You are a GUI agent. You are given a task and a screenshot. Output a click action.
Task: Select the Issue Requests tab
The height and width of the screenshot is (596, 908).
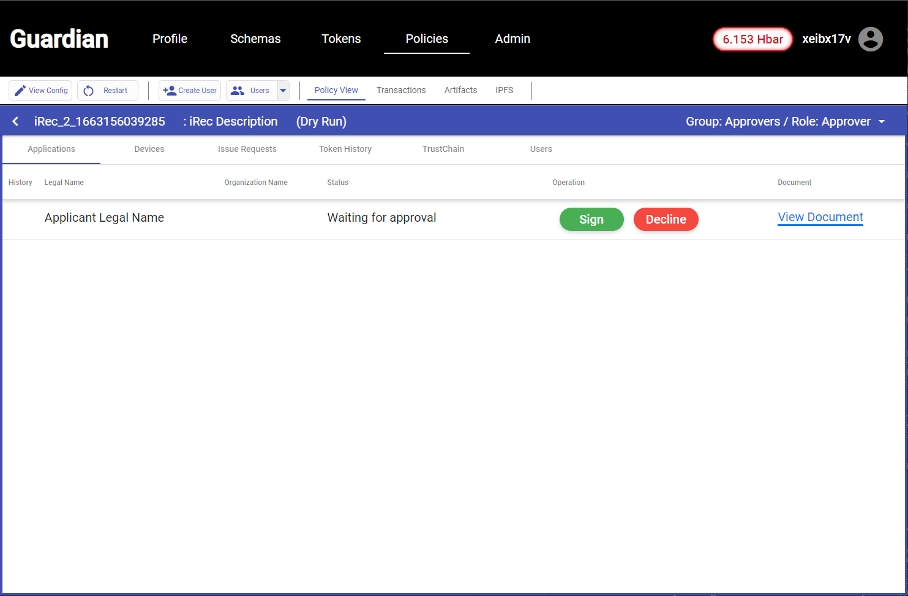coord(247,149)
